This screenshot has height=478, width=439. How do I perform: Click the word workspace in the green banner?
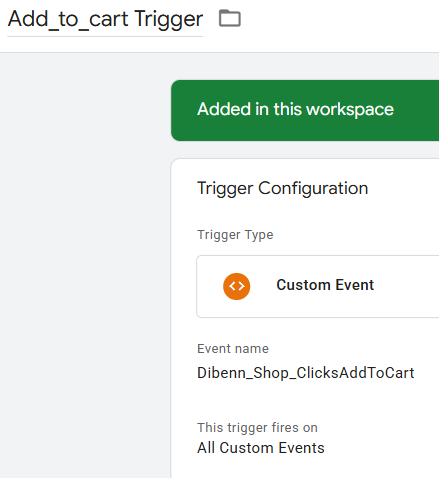pos(350,110)
